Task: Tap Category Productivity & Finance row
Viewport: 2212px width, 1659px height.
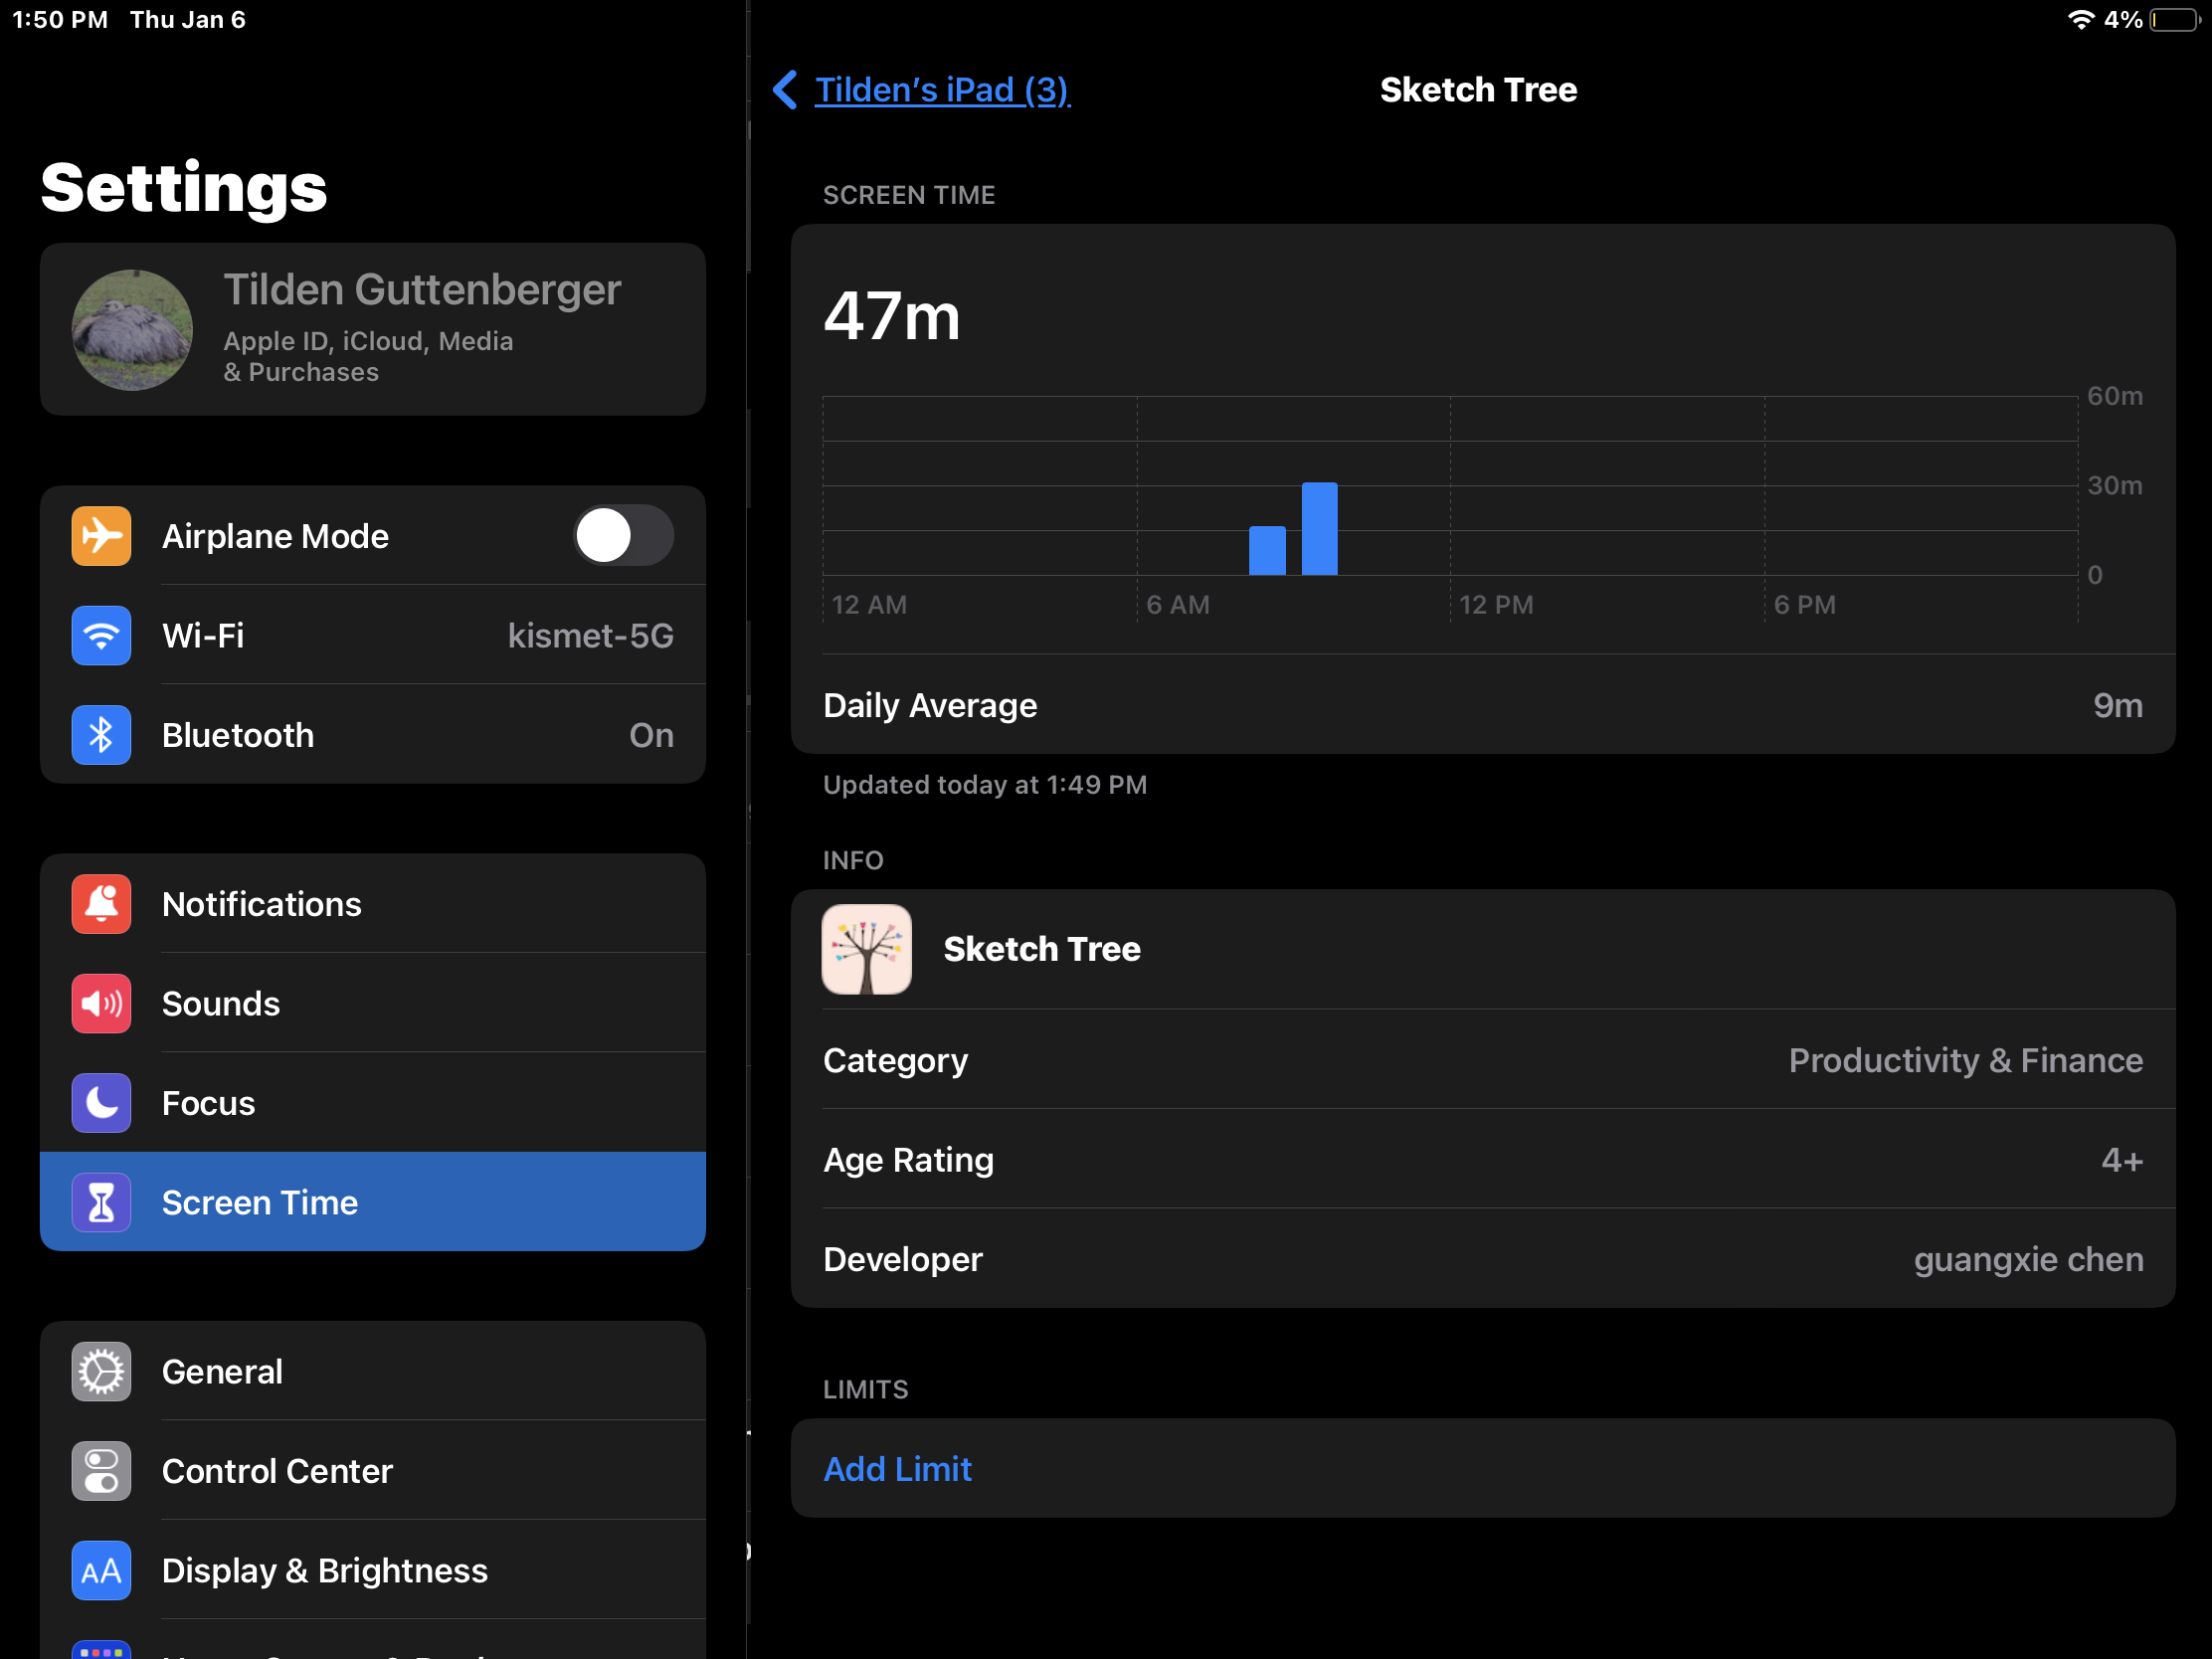Action: 1483,1060
